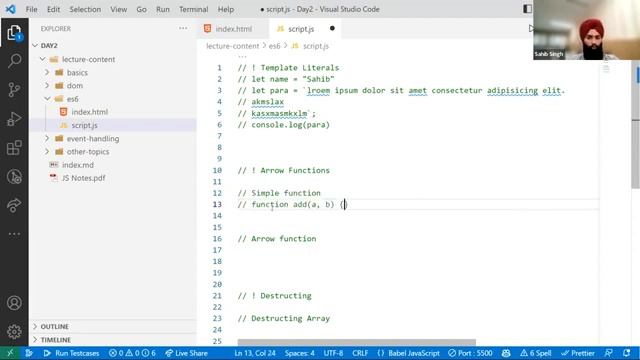Click the Copilot status bar icon
This screenshot has width=640, height=360.
click(506, 353)
